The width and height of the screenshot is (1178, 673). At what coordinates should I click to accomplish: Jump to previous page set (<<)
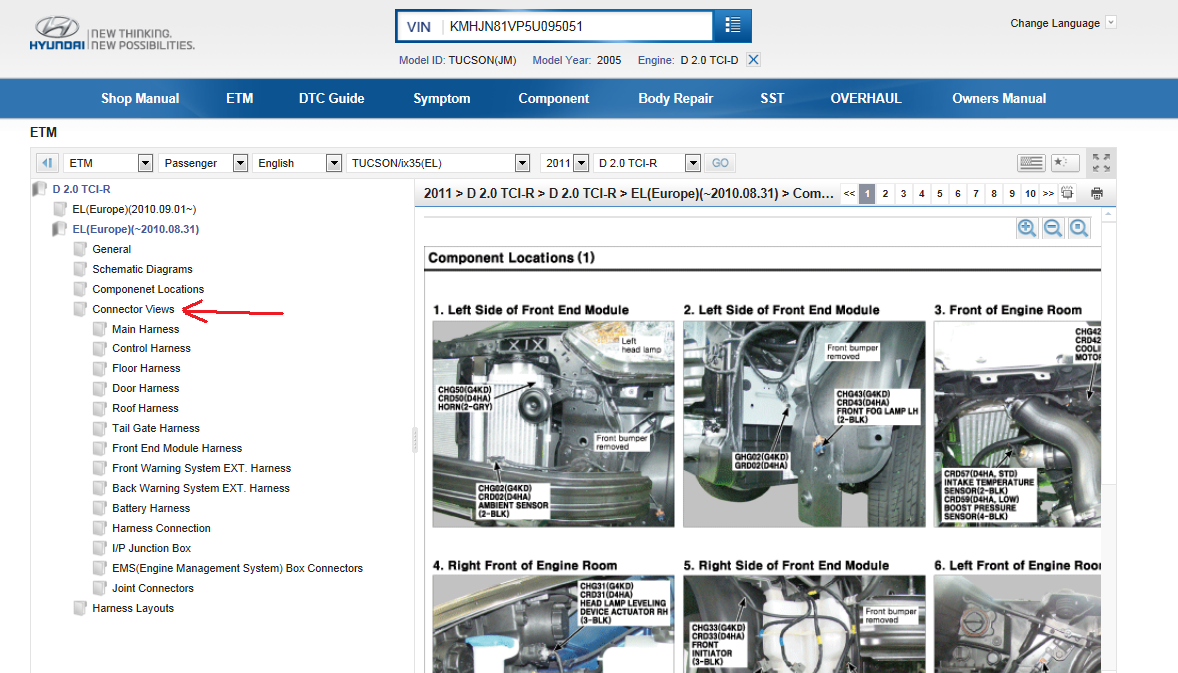pyautogui.click(x=849, y=194)
